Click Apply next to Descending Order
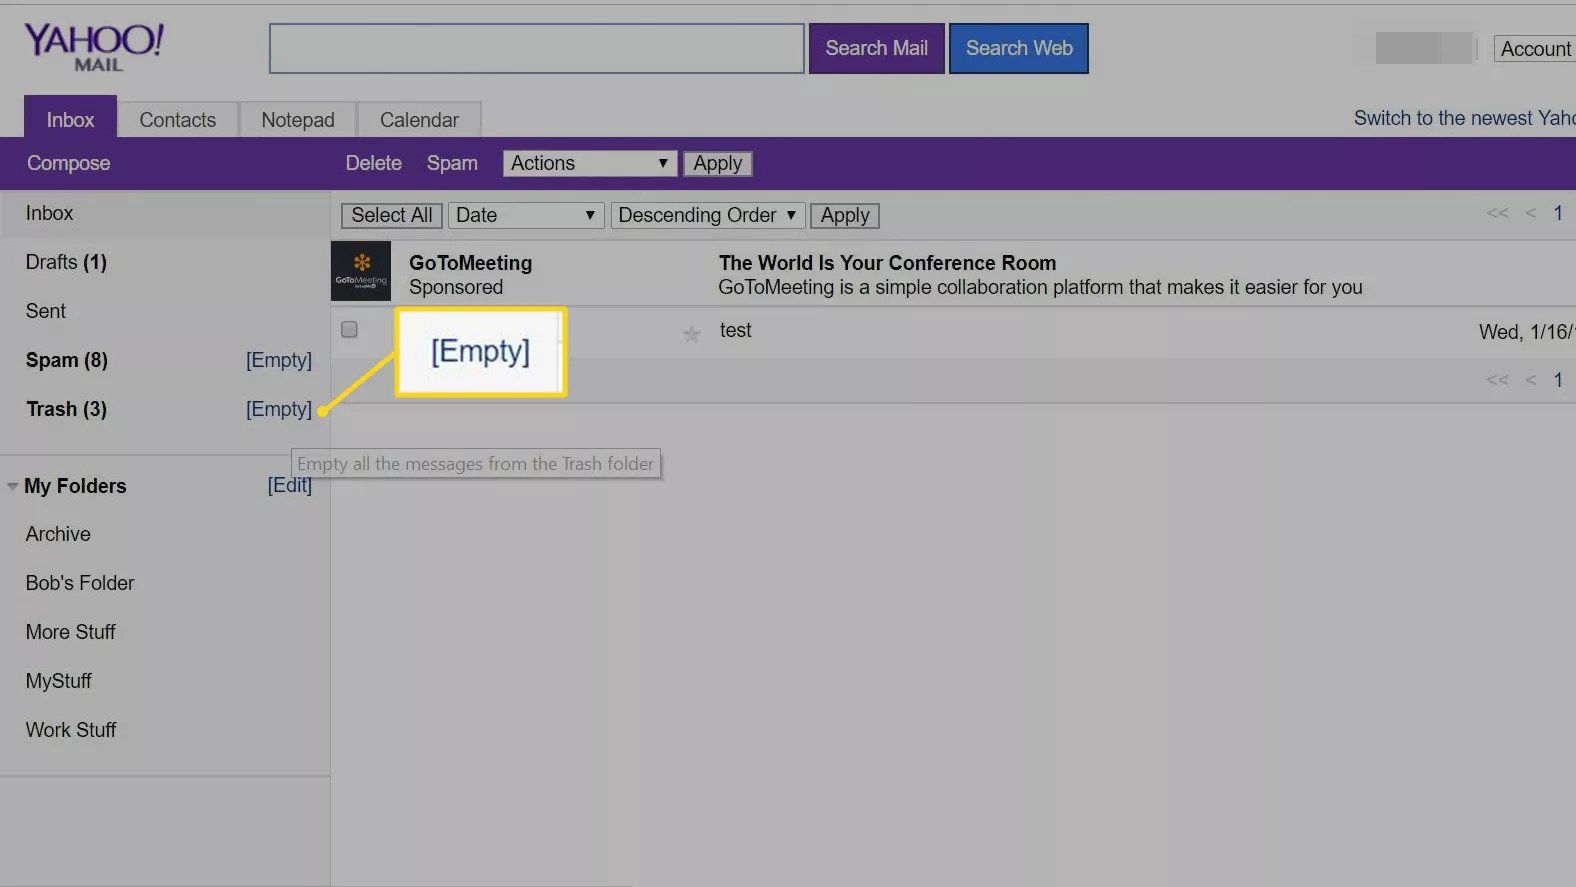Viewport: 1576px width, 887px height. pos(844,215)
